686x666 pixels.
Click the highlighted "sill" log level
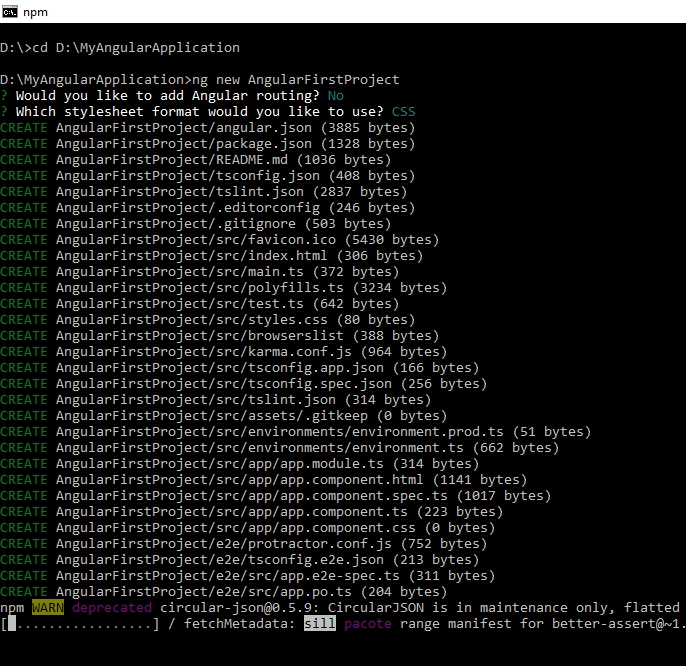[320, 624]
